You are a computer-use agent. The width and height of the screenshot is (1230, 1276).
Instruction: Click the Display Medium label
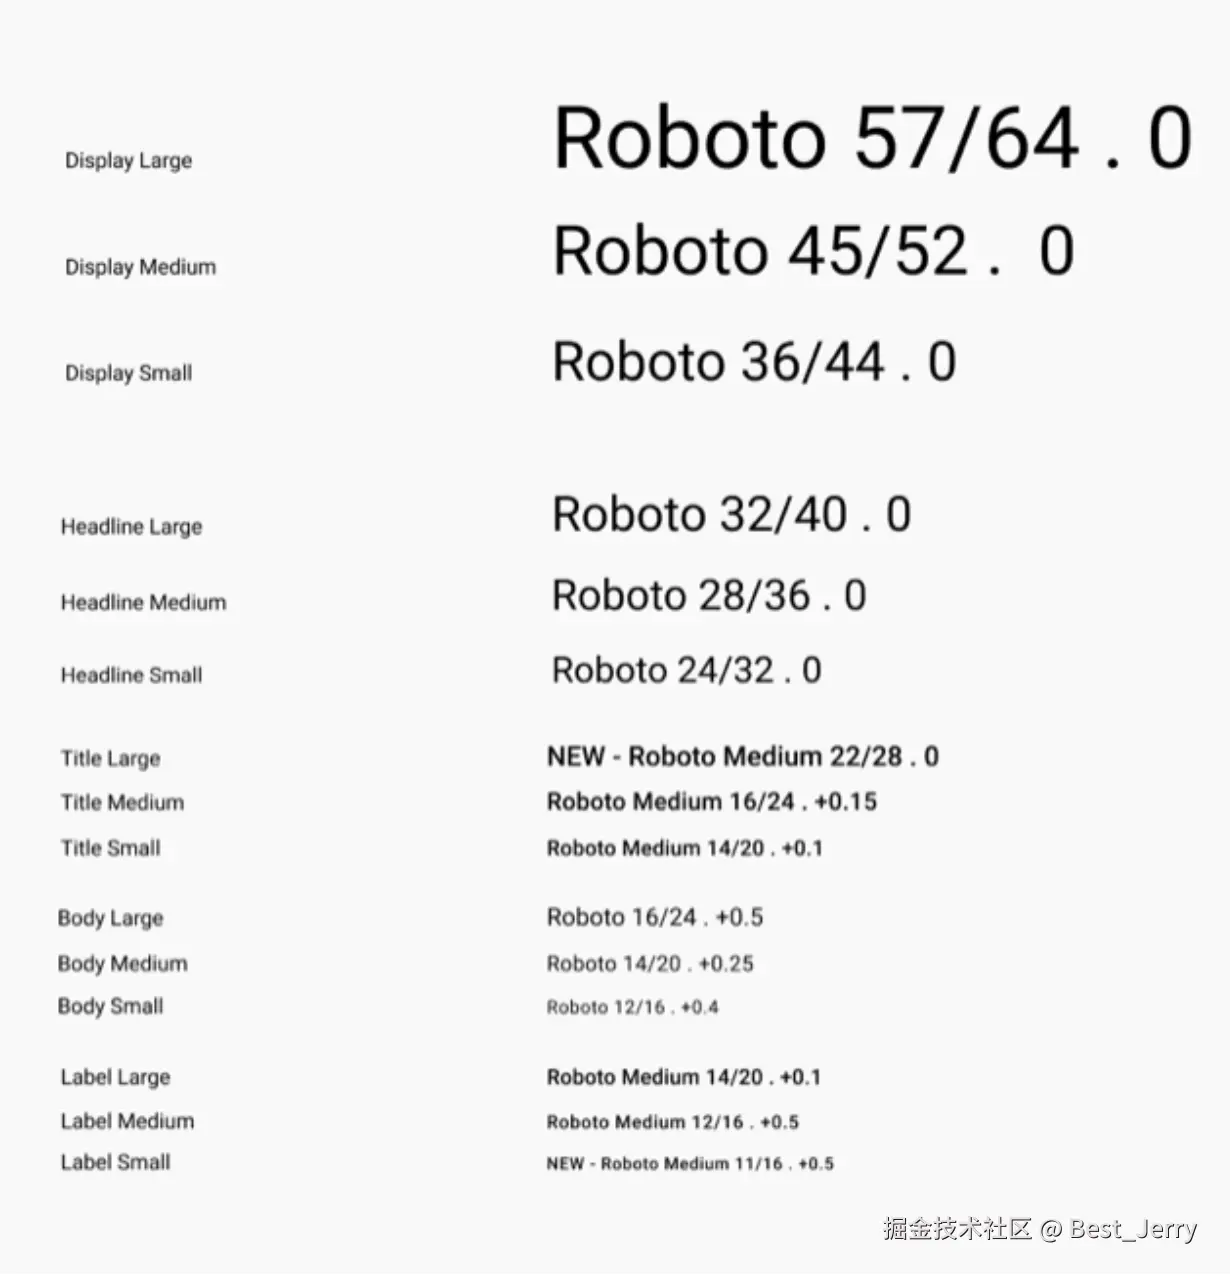(x=140, y=267)
